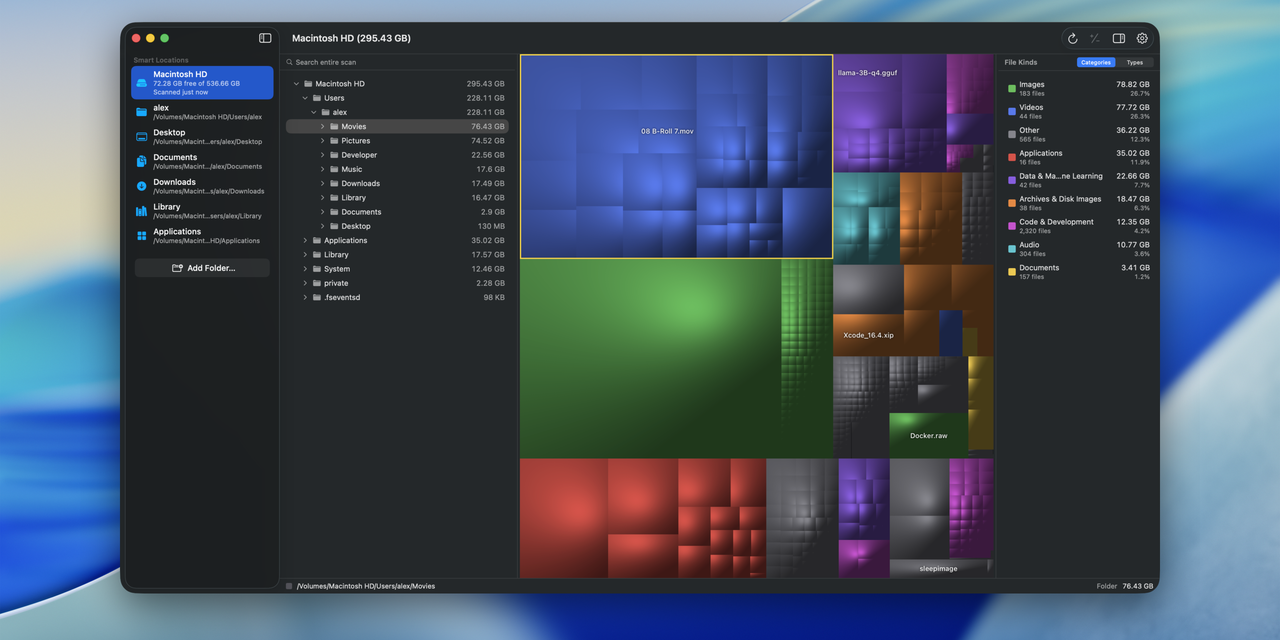Open settings with the gear icon
1280x640 pixels.
coord(1142,38)
